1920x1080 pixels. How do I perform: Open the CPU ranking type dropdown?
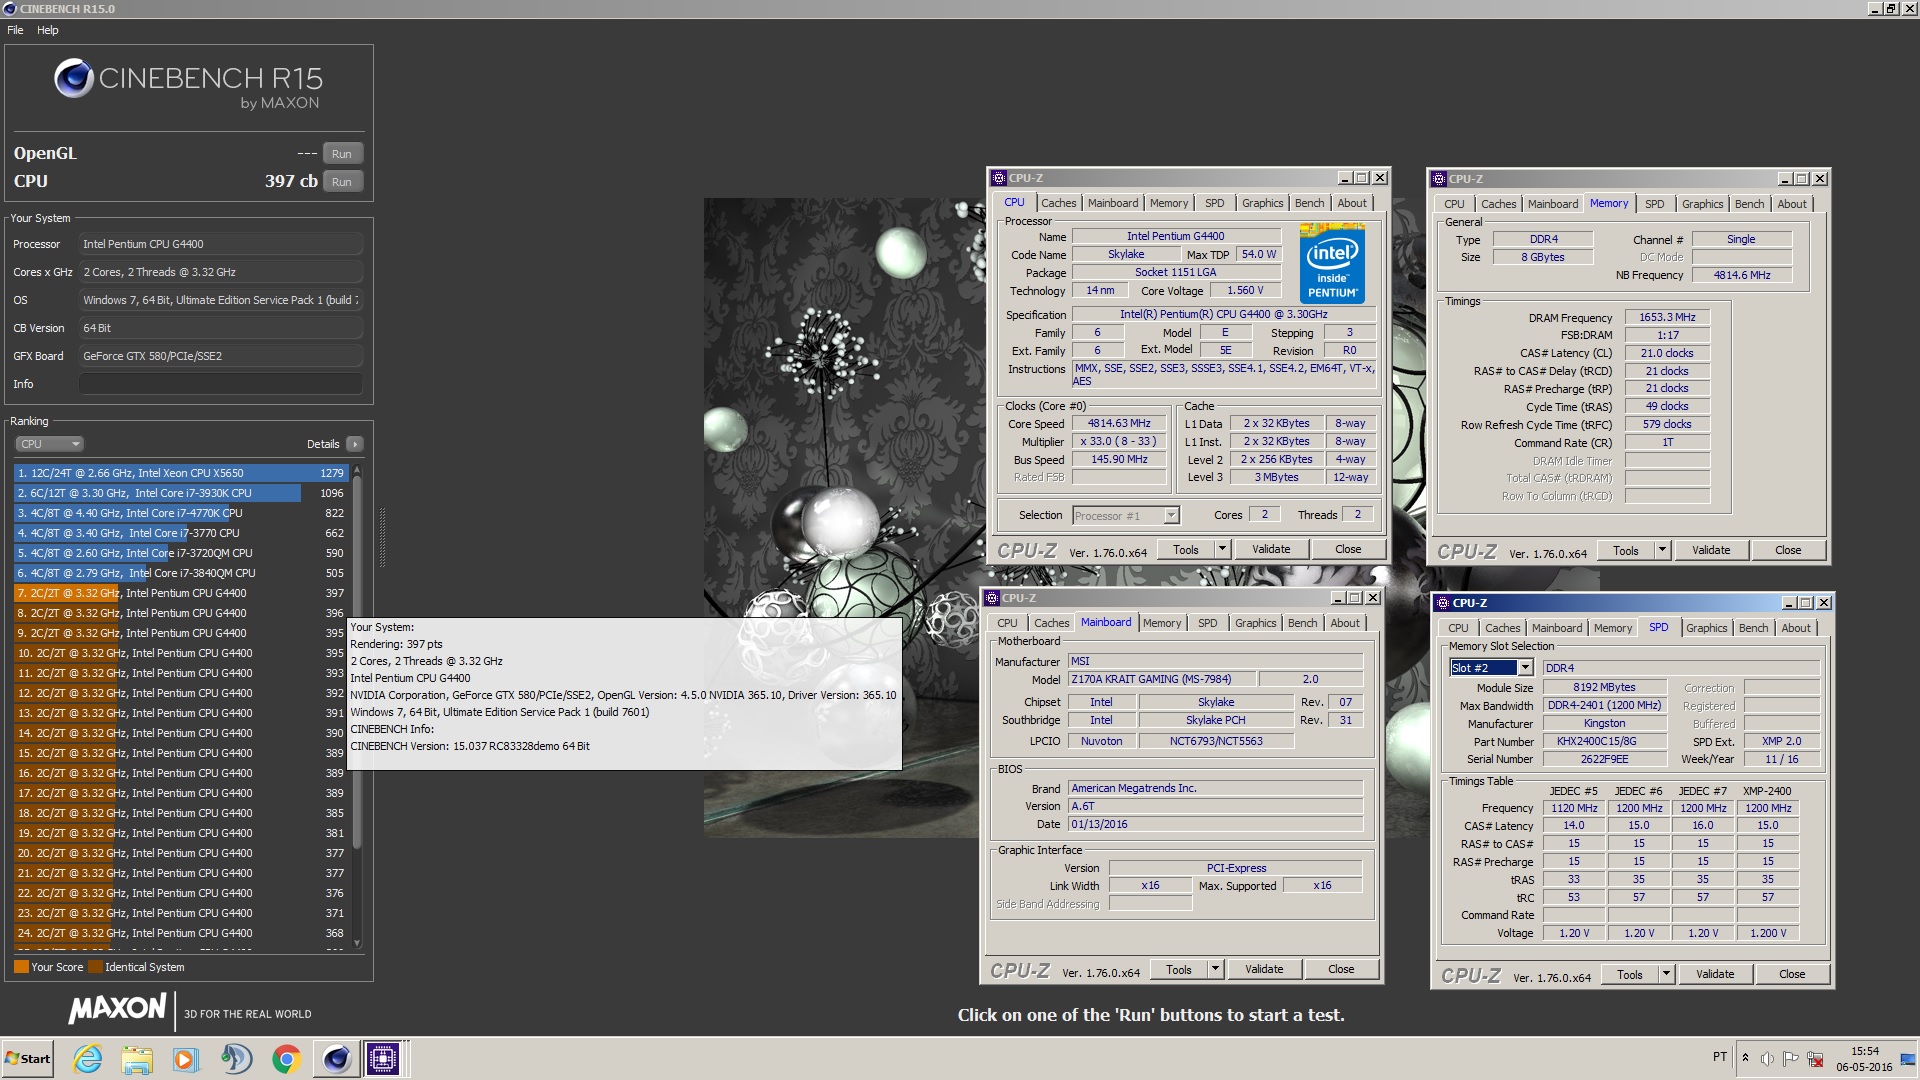[49, 444]
